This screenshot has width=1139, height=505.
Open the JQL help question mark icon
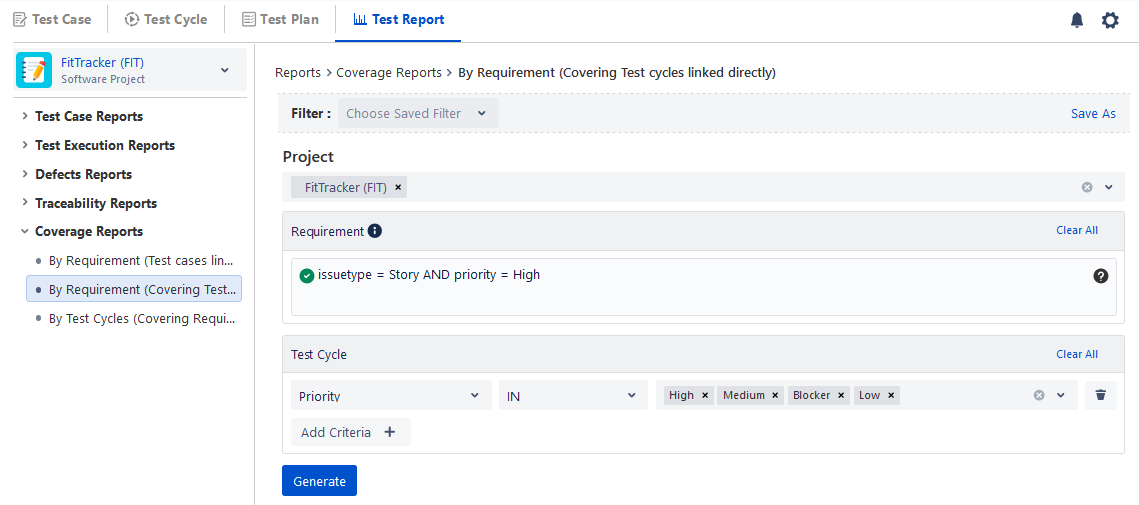click(x=1101, y=276)
